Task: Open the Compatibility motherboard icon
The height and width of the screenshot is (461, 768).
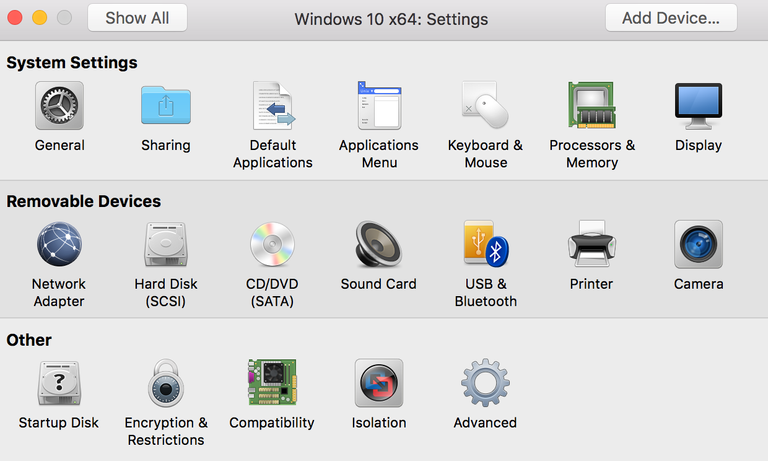Action: 272,382
